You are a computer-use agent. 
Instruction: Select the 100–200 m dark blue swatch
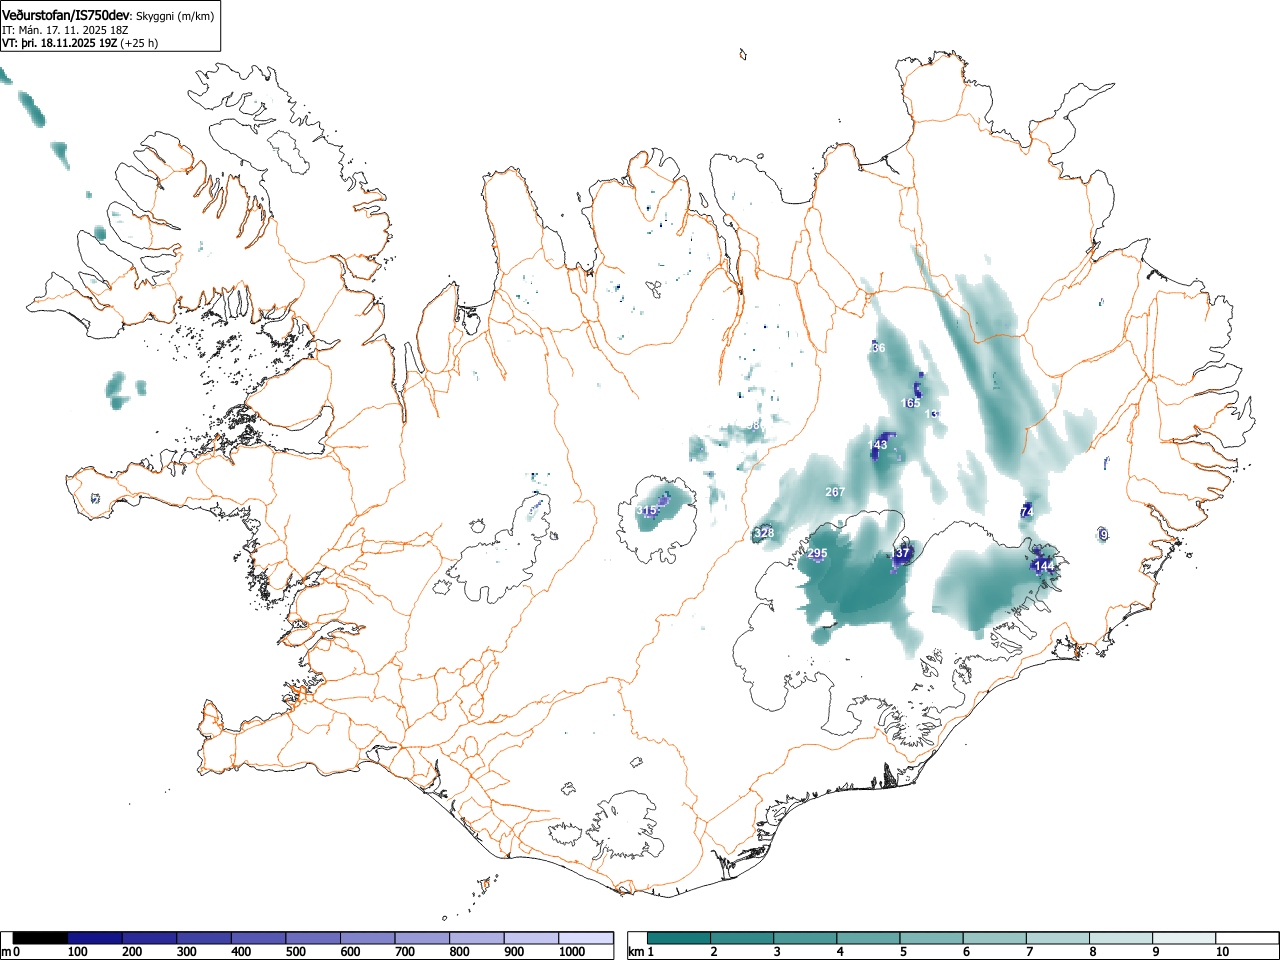95,938
